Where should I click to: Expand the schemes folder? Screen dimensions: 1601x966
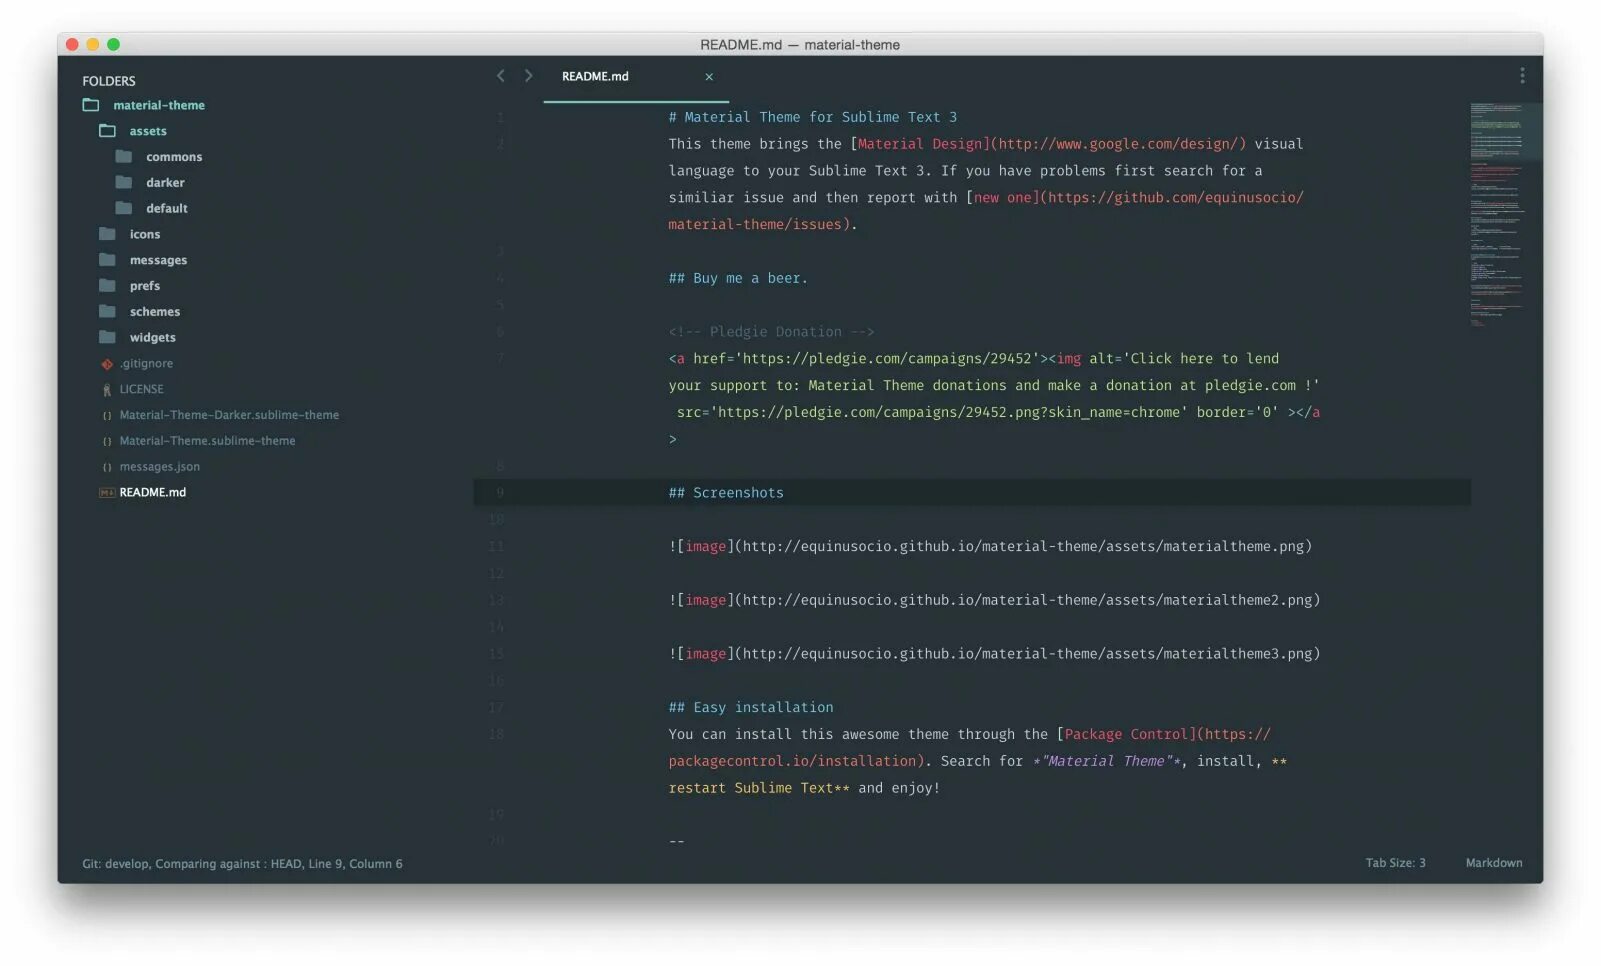[155, 312]
